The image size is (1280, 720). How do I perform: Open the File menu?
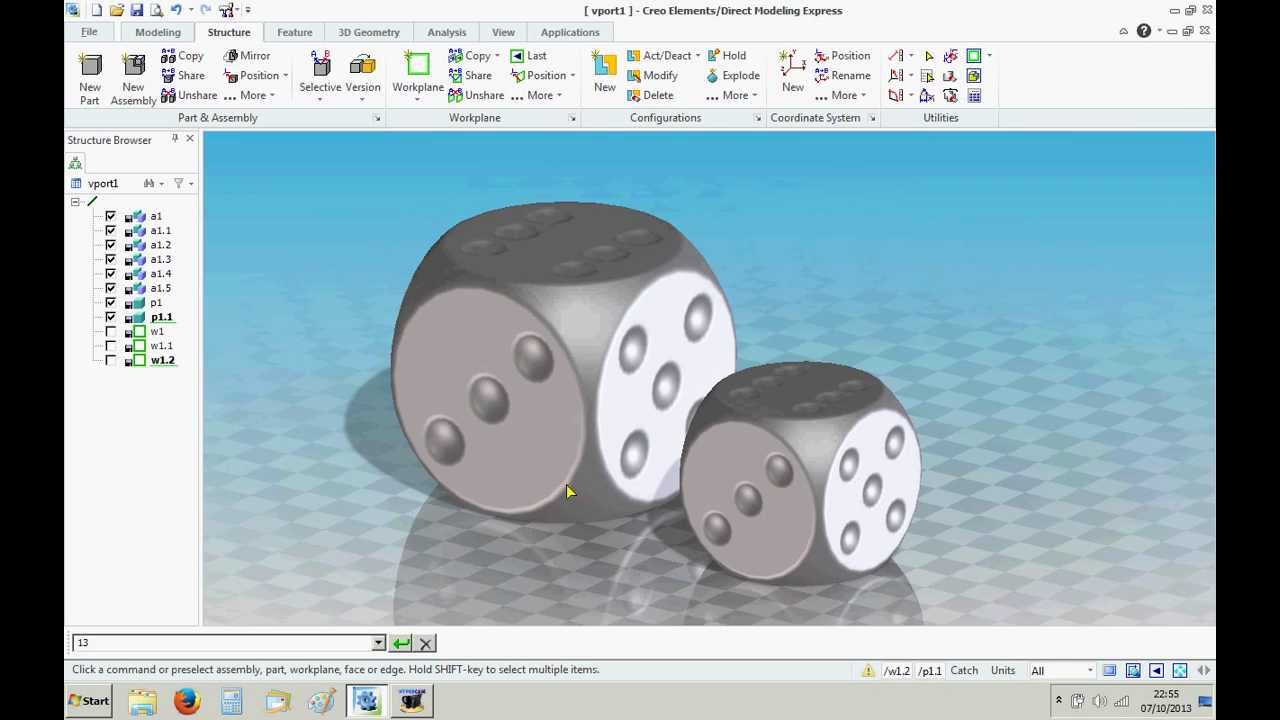point(89,32)
